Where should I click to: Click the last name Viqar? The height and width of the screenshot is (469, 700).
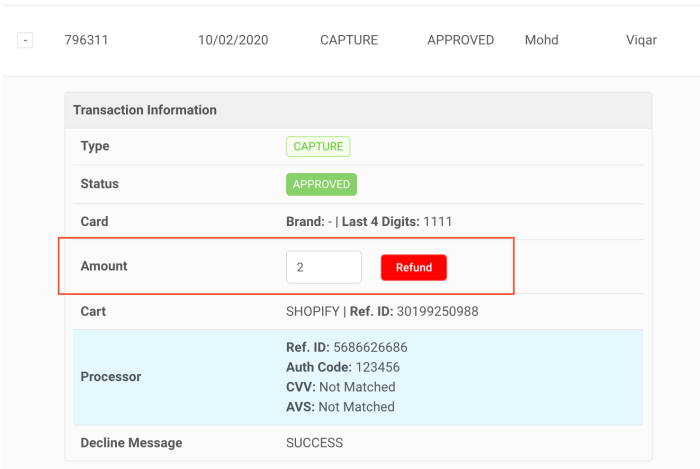click(641, 41)
